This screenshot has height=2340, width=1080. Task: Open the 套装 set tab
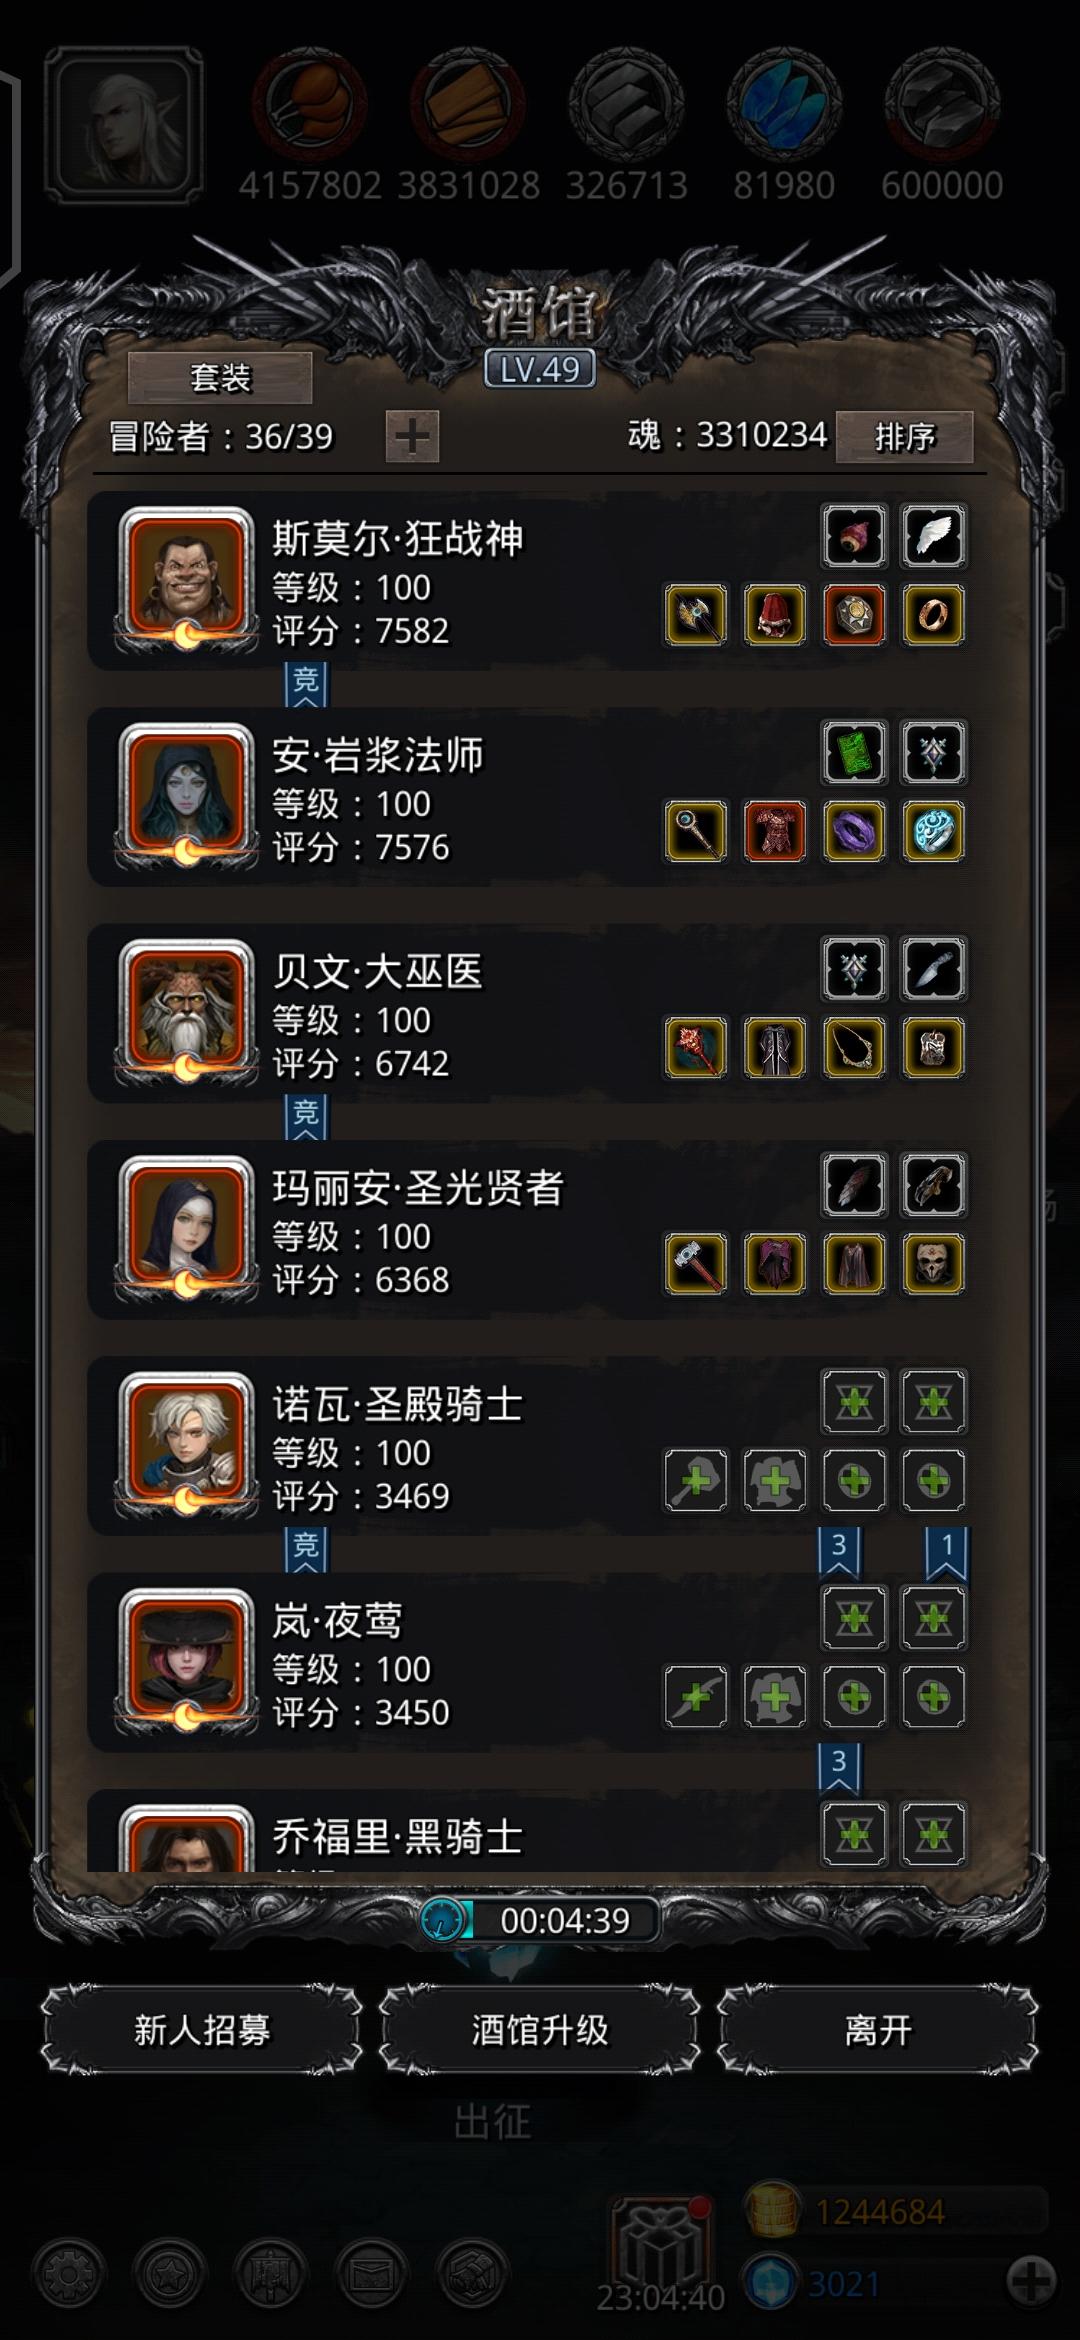(220, 378)
